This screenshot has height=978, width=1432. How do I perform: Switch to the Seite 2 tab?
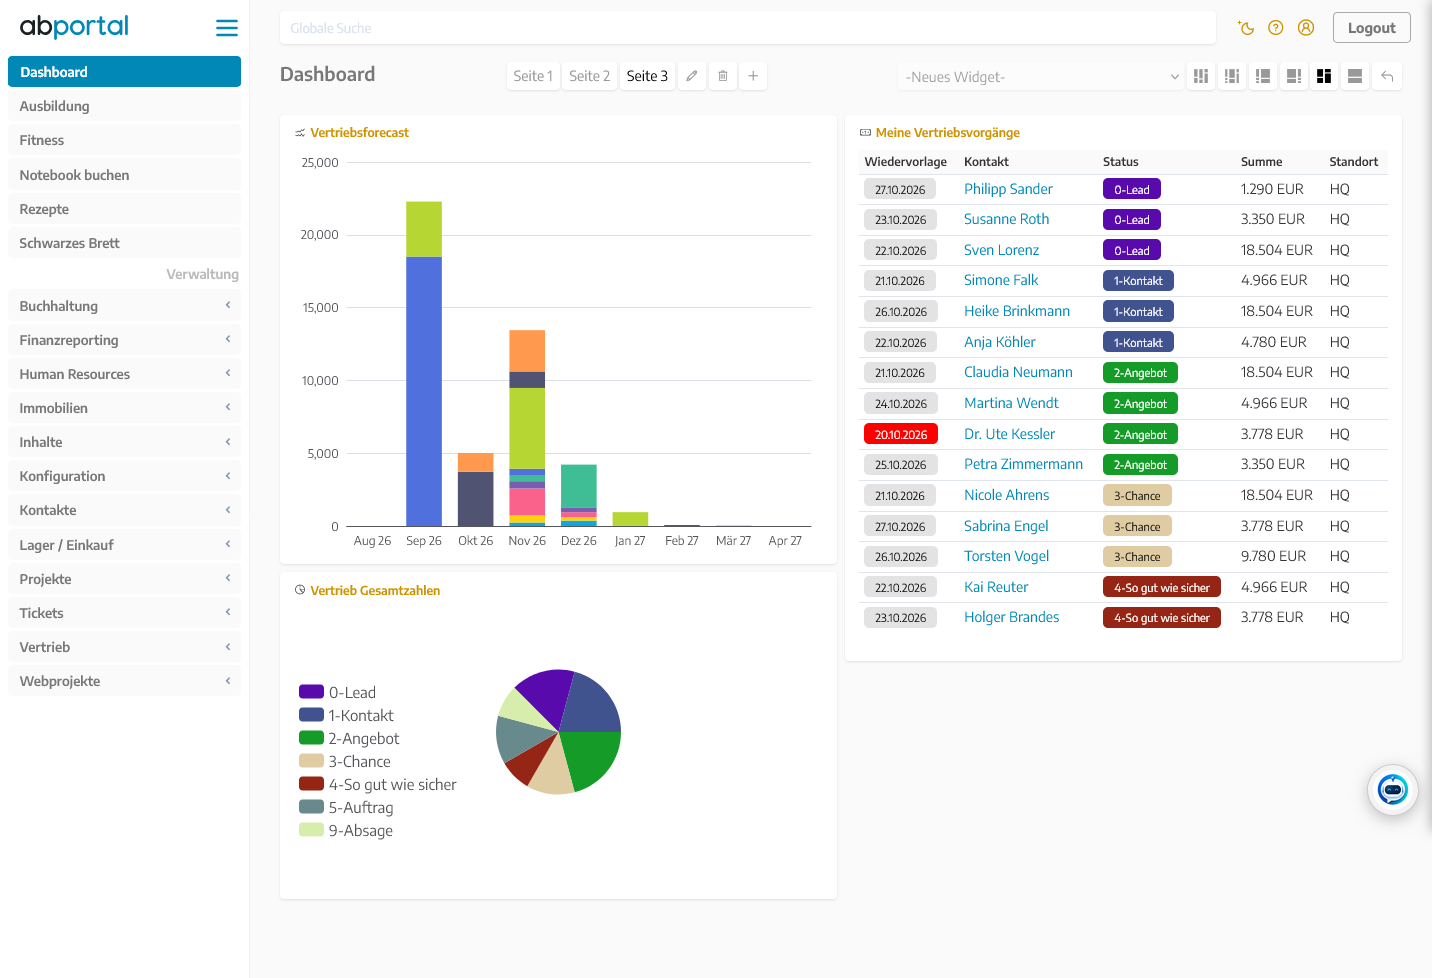[589, 76]
